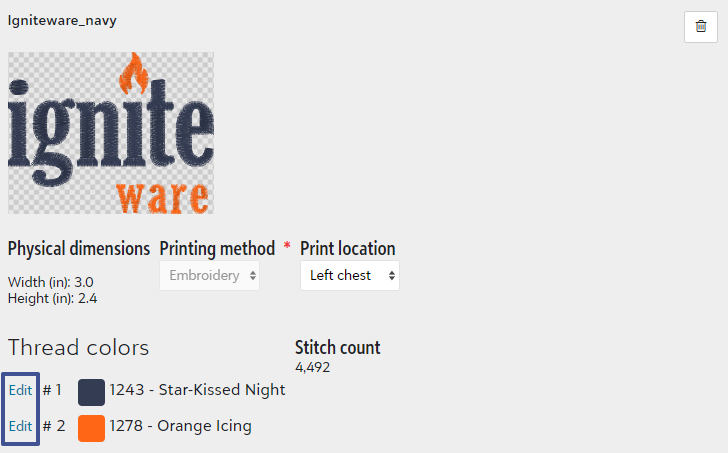Click the 1243 - Star-Kissed Night thread label
This screenshot has width=728, height=453.
pyautogui.click(x=197, y=390)
